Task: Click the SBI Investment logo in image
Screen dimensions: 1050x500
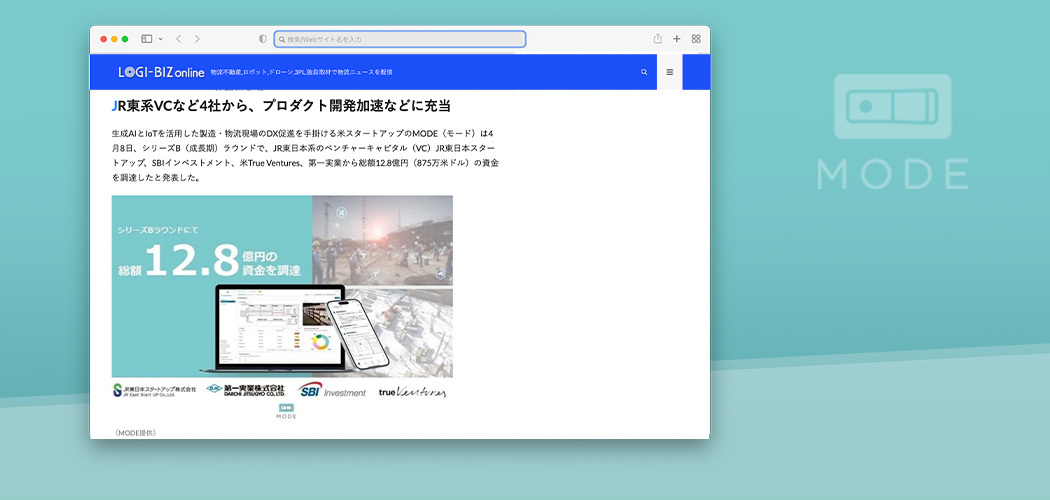Action: coord(332,391)
